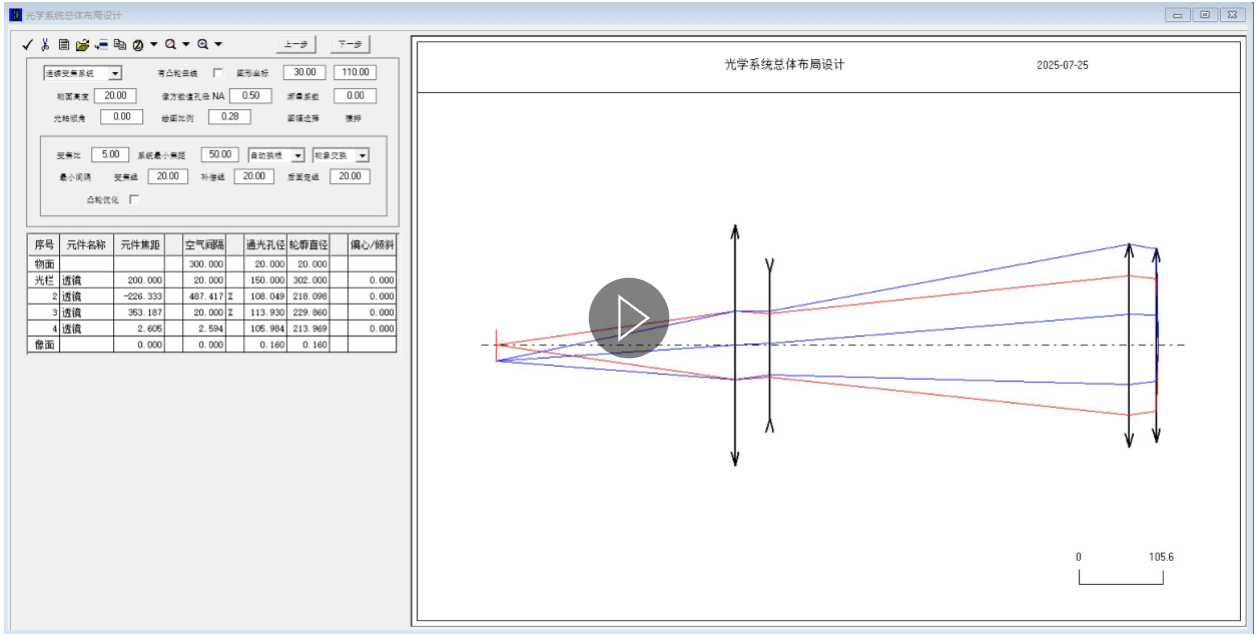Click the checkmark confirm icon
The width and height of the screenshot is (1257, 638).
coord(28,44)
